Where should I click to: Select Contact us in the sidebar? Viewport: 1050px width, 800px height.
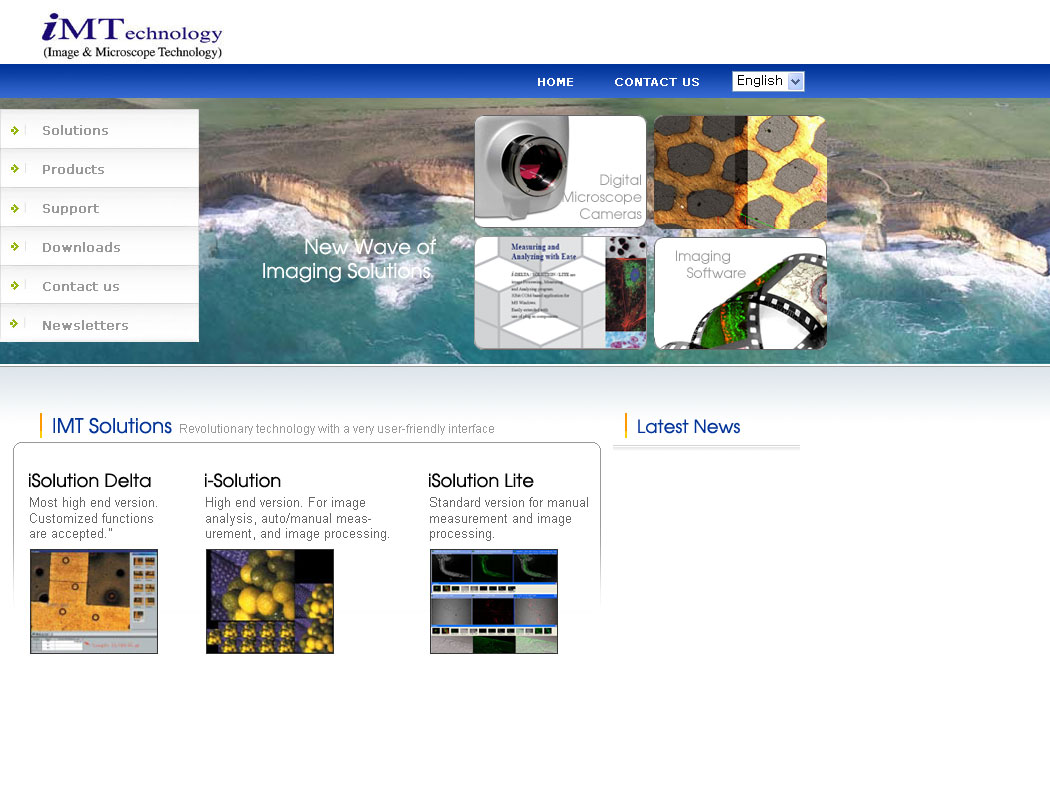[80, 287]
